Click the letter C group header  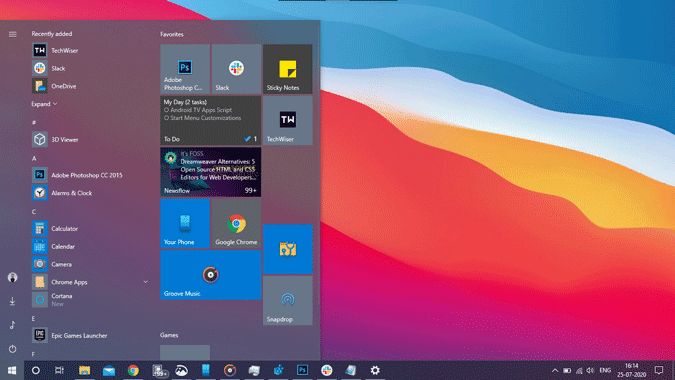(34, 212)
